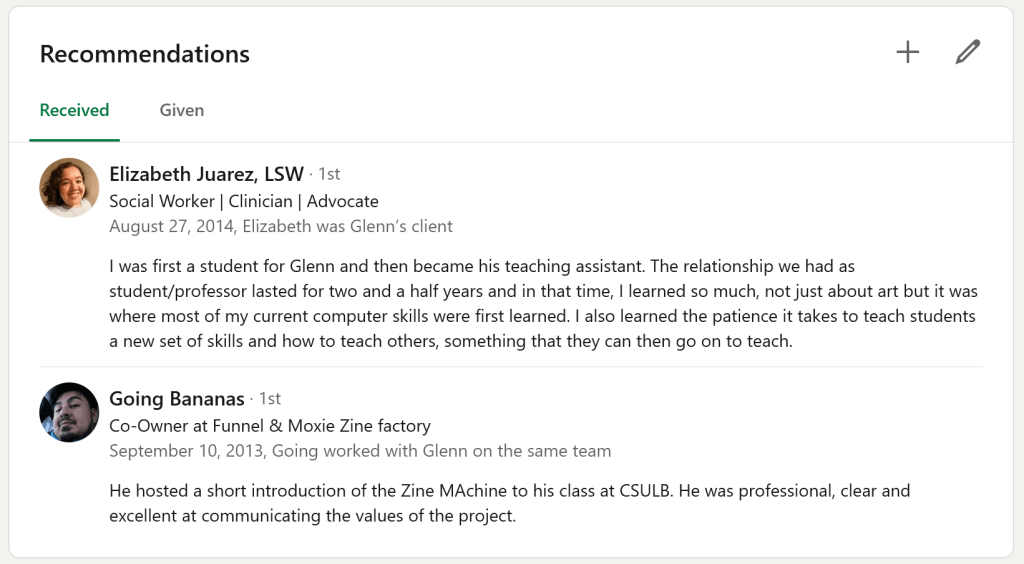
Task: Click the 1st badge beside Going Bananas
Action: [269, 399]
